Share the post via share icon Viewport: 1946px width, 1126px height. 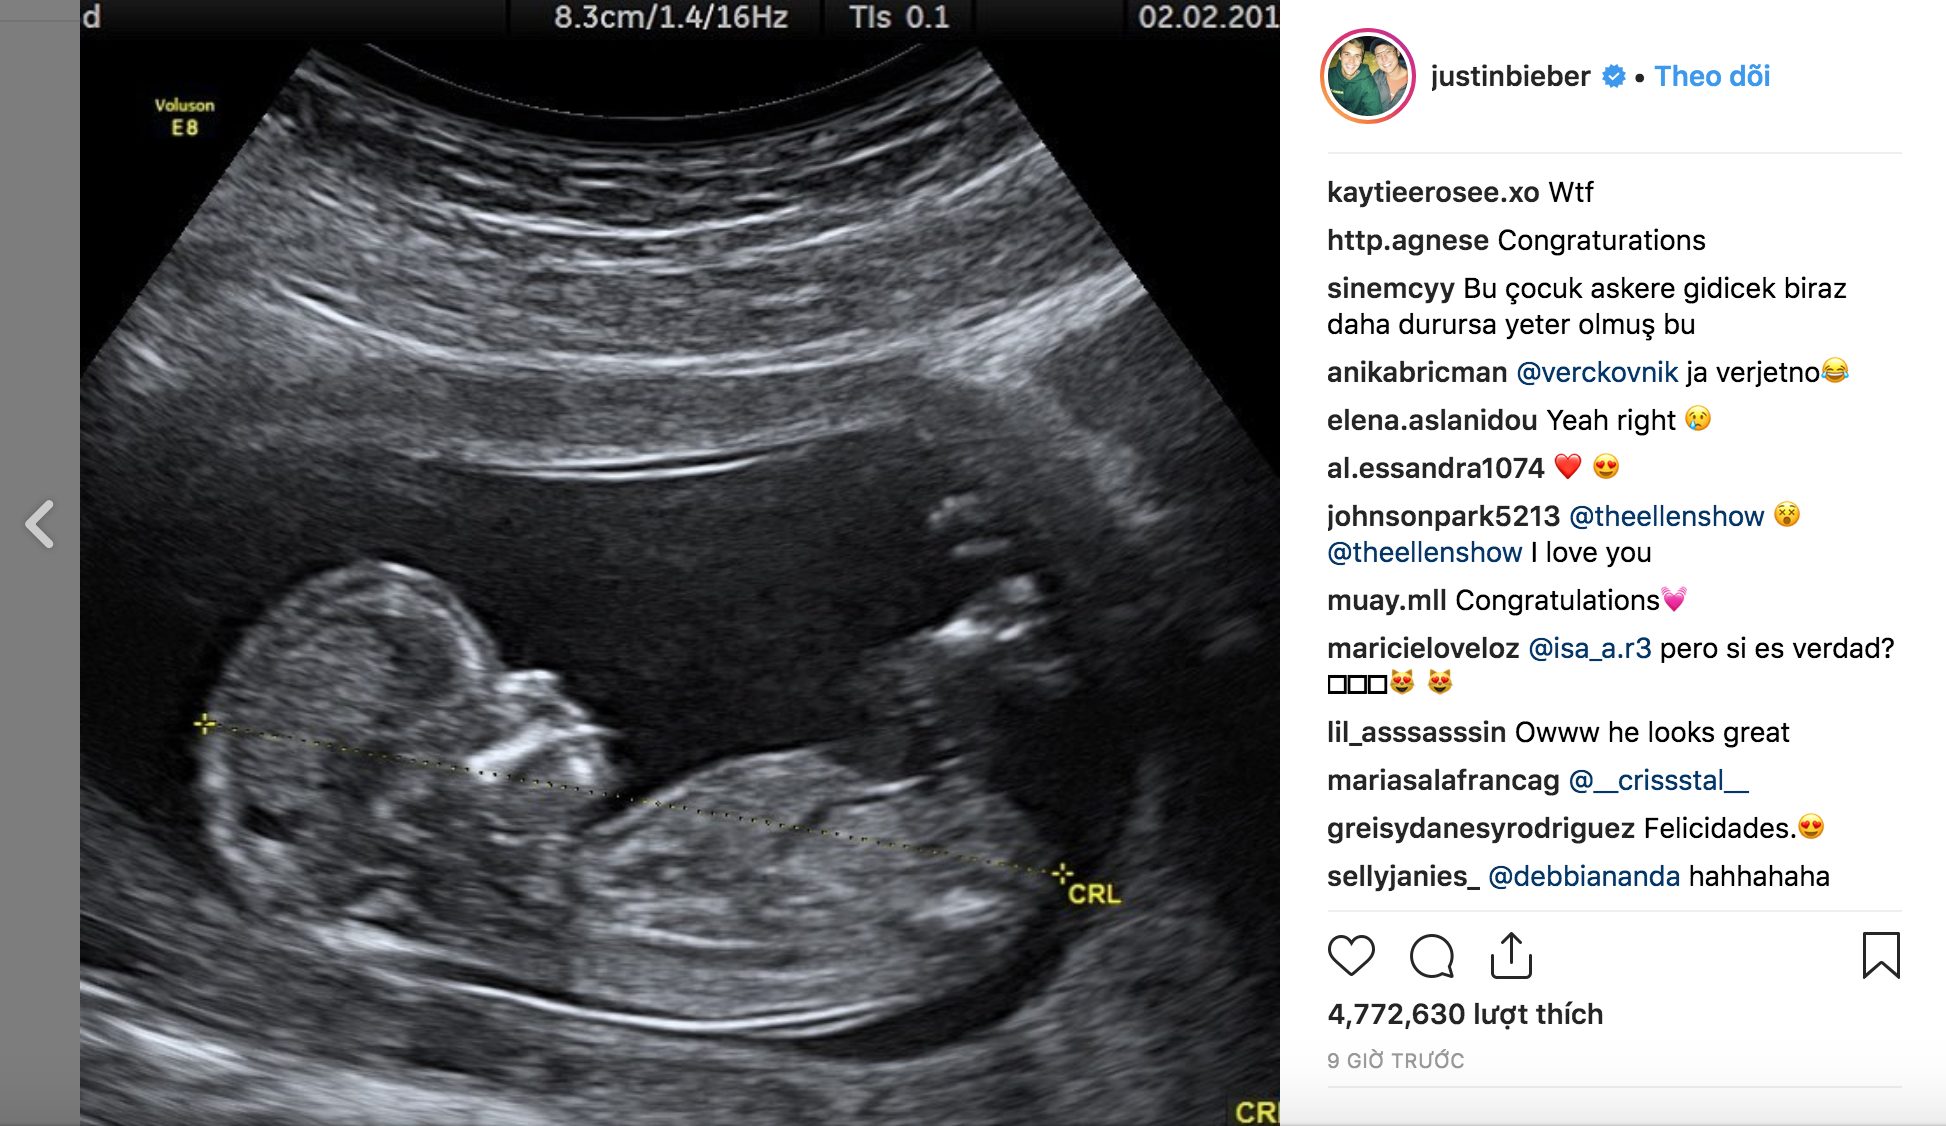tap(1511, 955)
